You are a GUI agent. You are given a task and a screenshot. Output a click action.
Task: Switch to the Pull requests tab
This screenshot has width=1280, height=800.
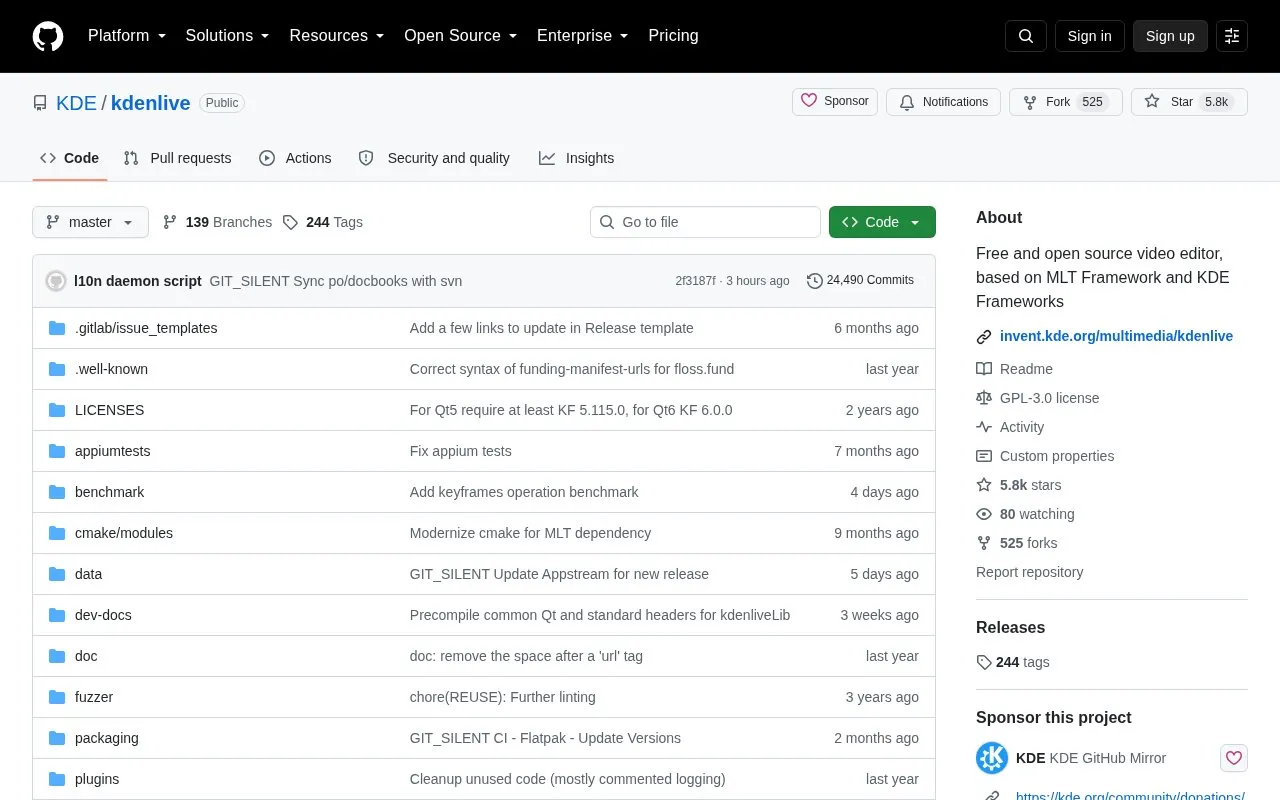coord(177,158)
